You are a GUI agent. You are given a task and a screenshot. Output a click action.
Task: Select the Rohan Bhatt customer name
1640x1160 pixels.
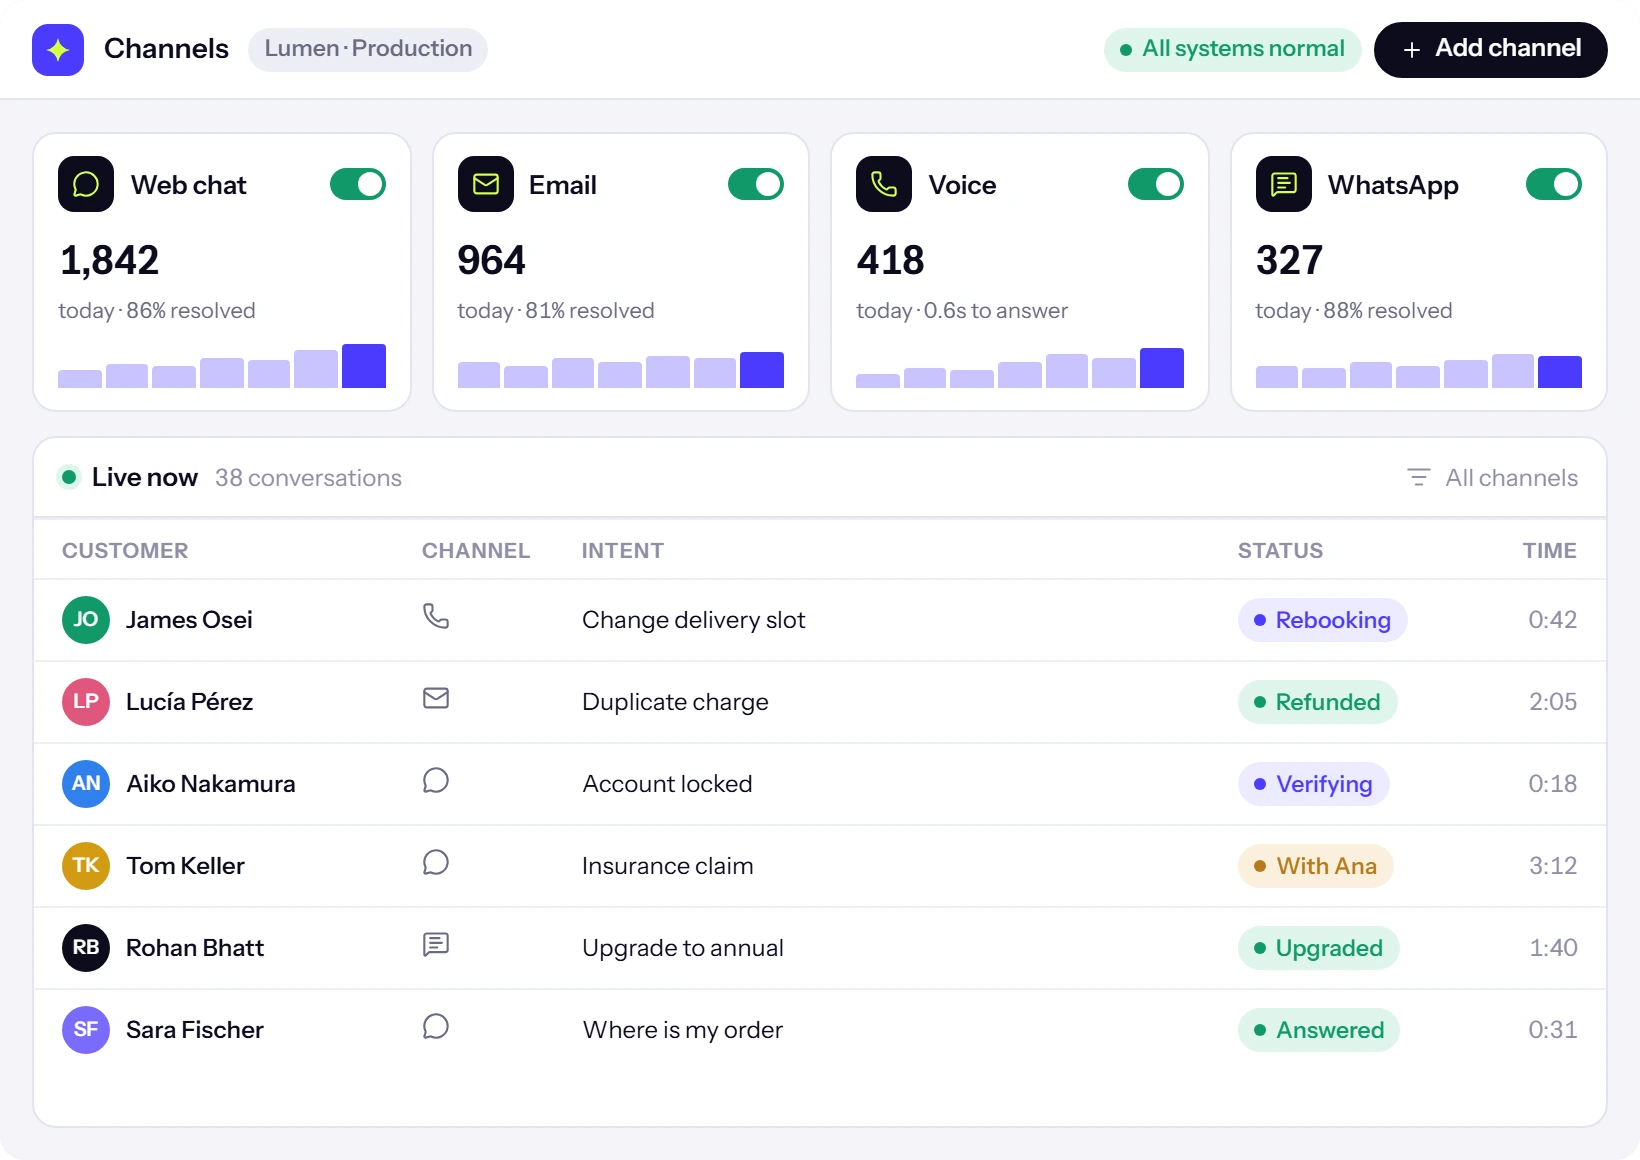point(195,948)
